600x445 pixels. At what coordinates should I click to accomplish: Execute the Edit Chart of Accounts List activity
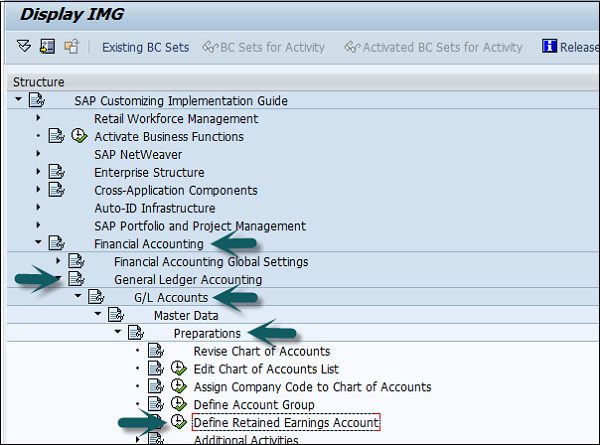(x=180, y=369)
